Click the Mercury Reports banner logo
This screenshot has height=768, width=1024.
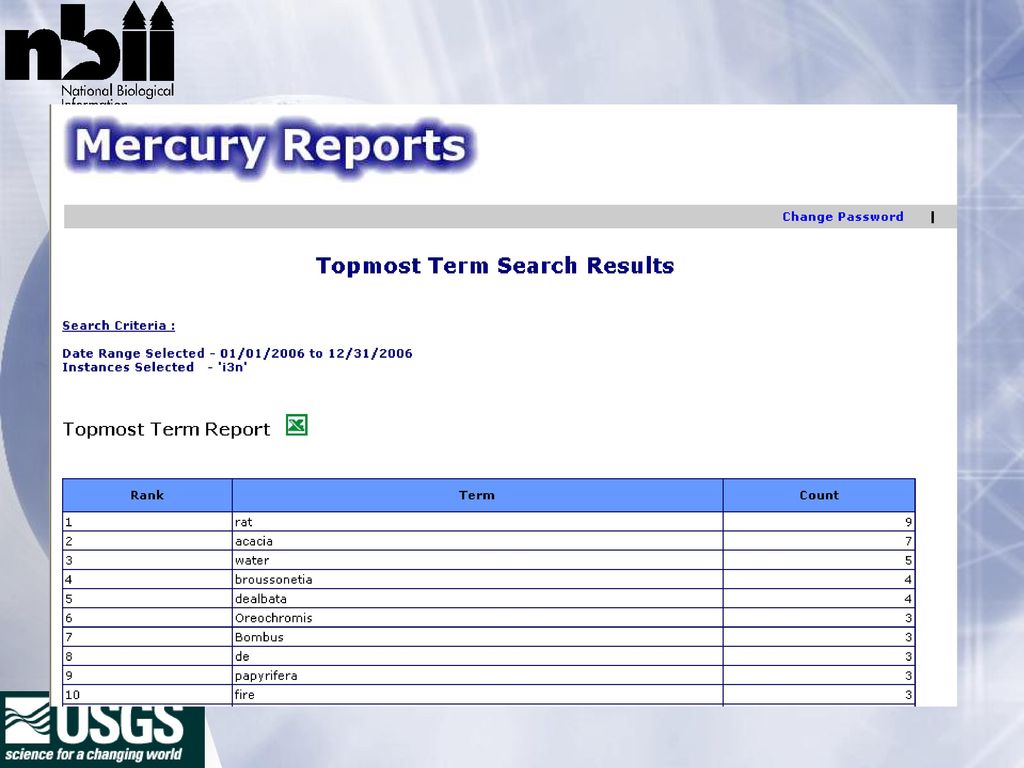pos(270,146)
